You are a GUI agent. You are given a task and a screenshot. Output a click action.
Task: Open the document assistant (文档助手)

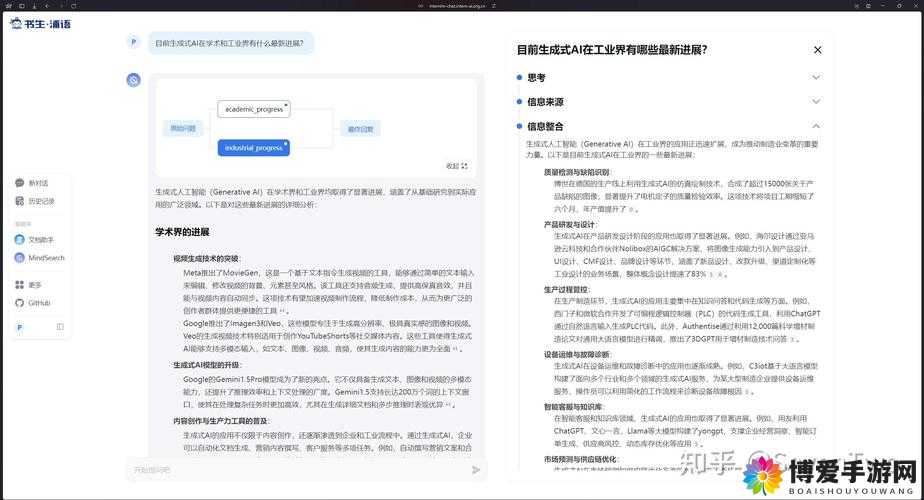click(x=34, y=239)
